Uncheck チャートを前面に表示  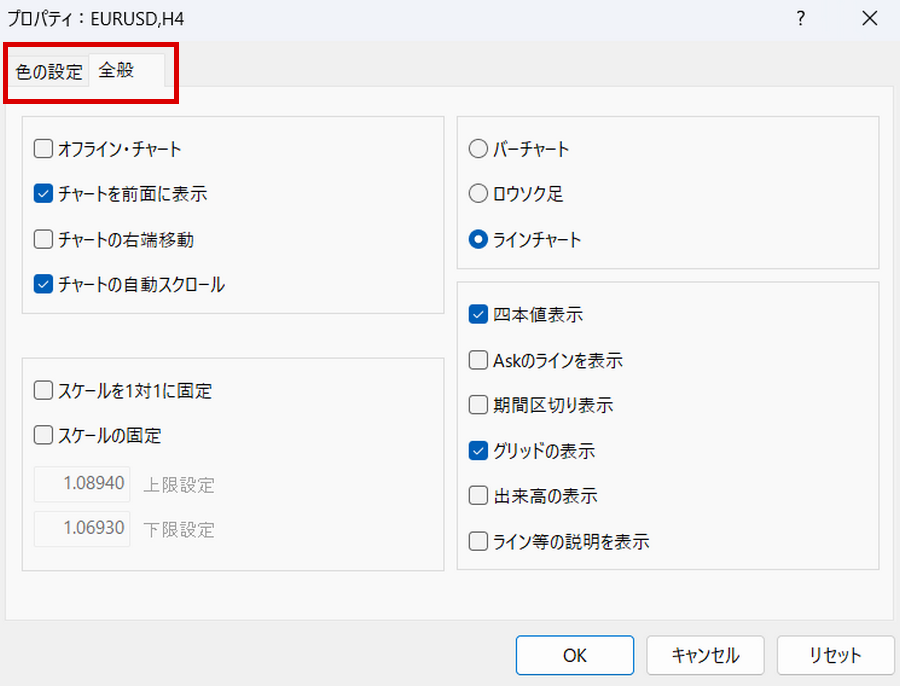point(43,193)
